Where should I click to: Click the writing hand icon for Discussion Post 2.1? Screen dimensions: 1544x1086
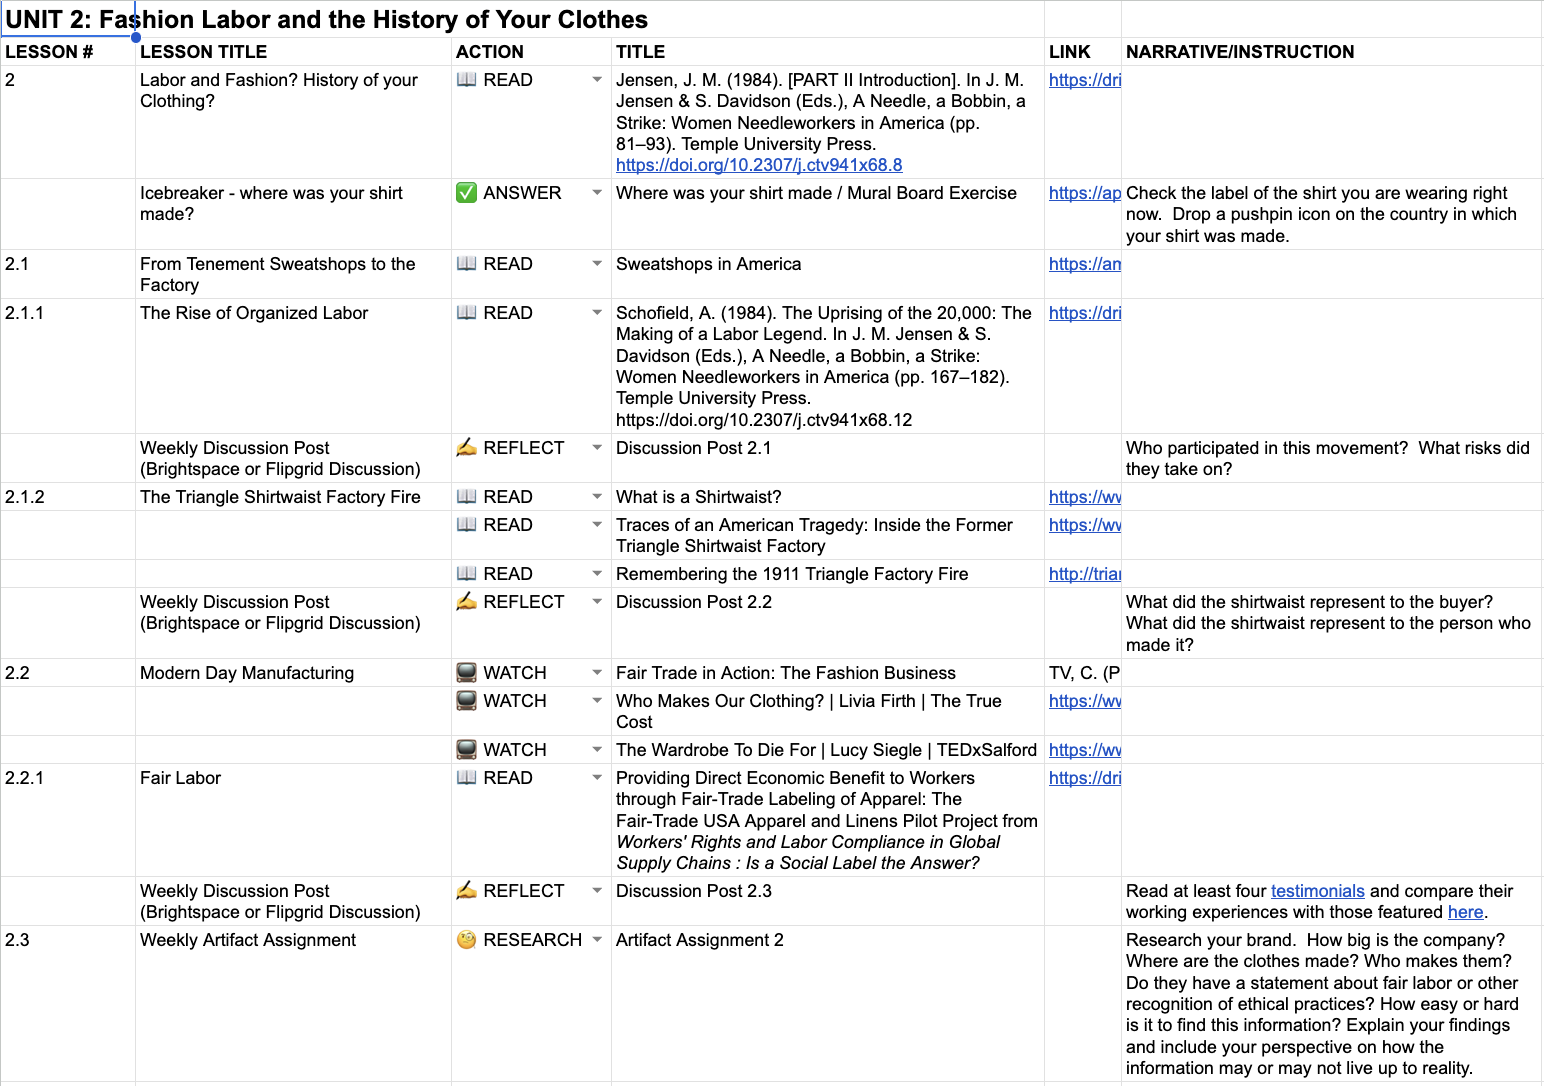click(x=466, y=448)
